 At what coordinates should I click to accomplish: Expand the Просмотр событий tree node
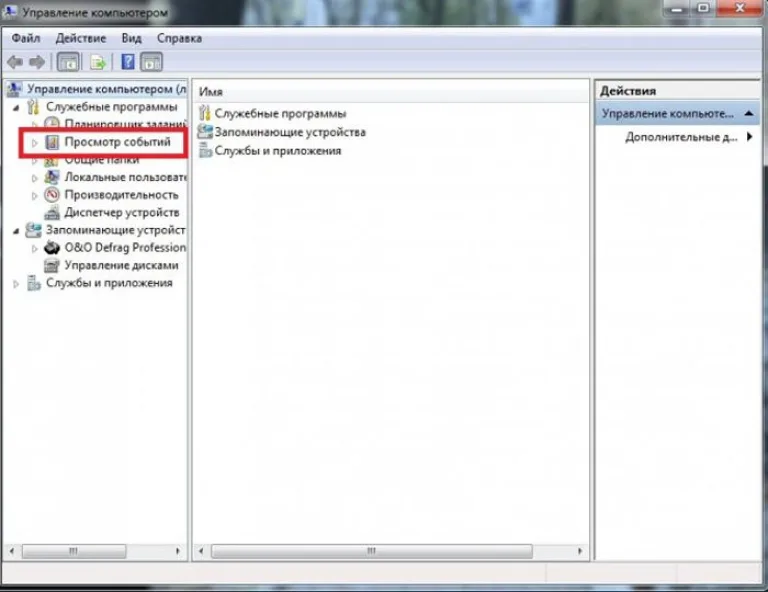[x=34, y=142]
